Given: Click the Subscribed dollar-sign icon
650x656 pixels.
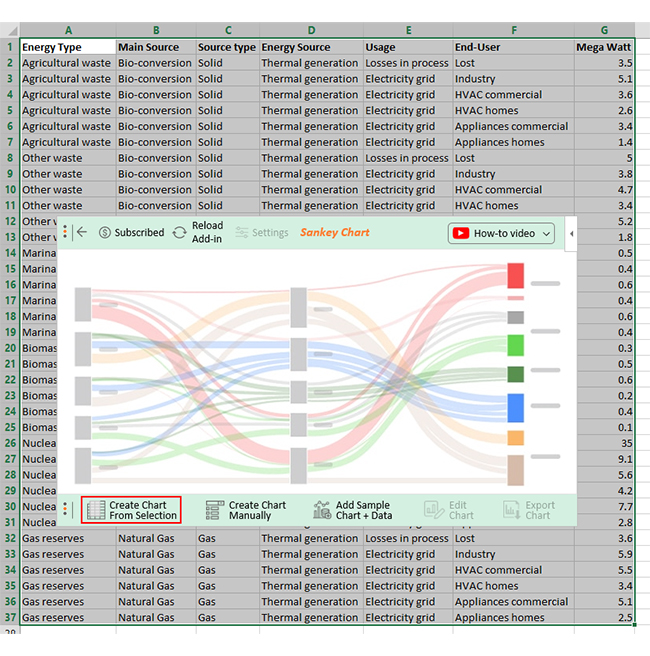Looking at the screenshot, I should [105, 232].
